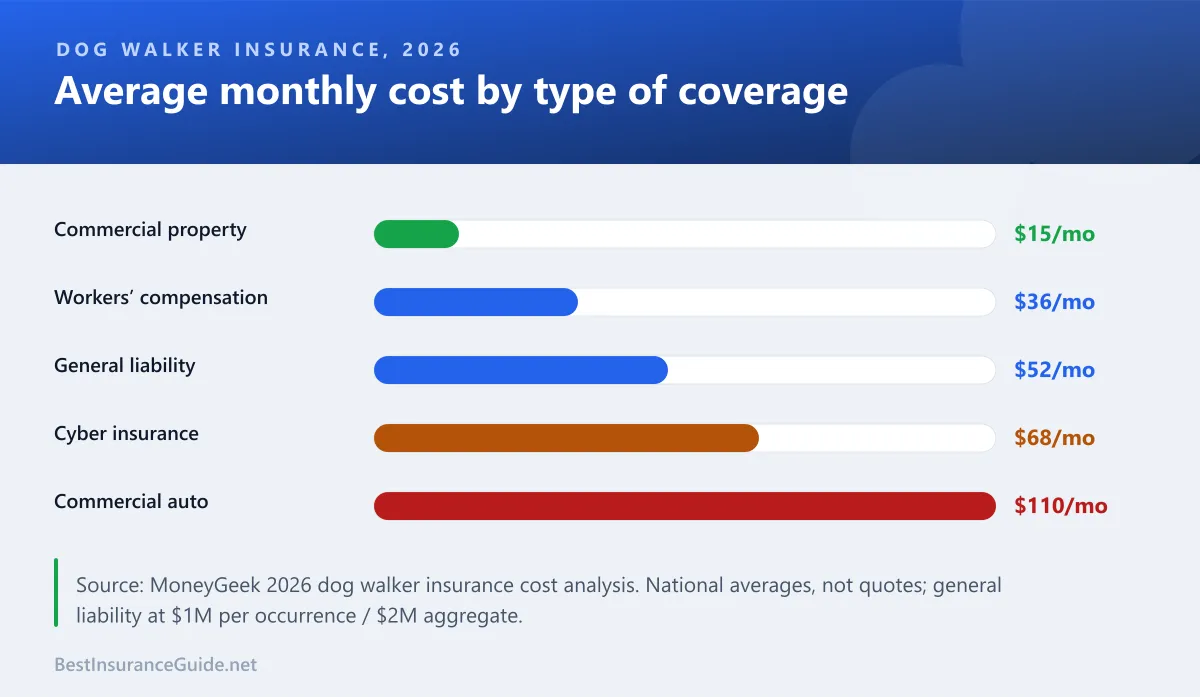Click the '$52/mo' value
This screenshot has height=697, width=1200.
(1055, 370)
